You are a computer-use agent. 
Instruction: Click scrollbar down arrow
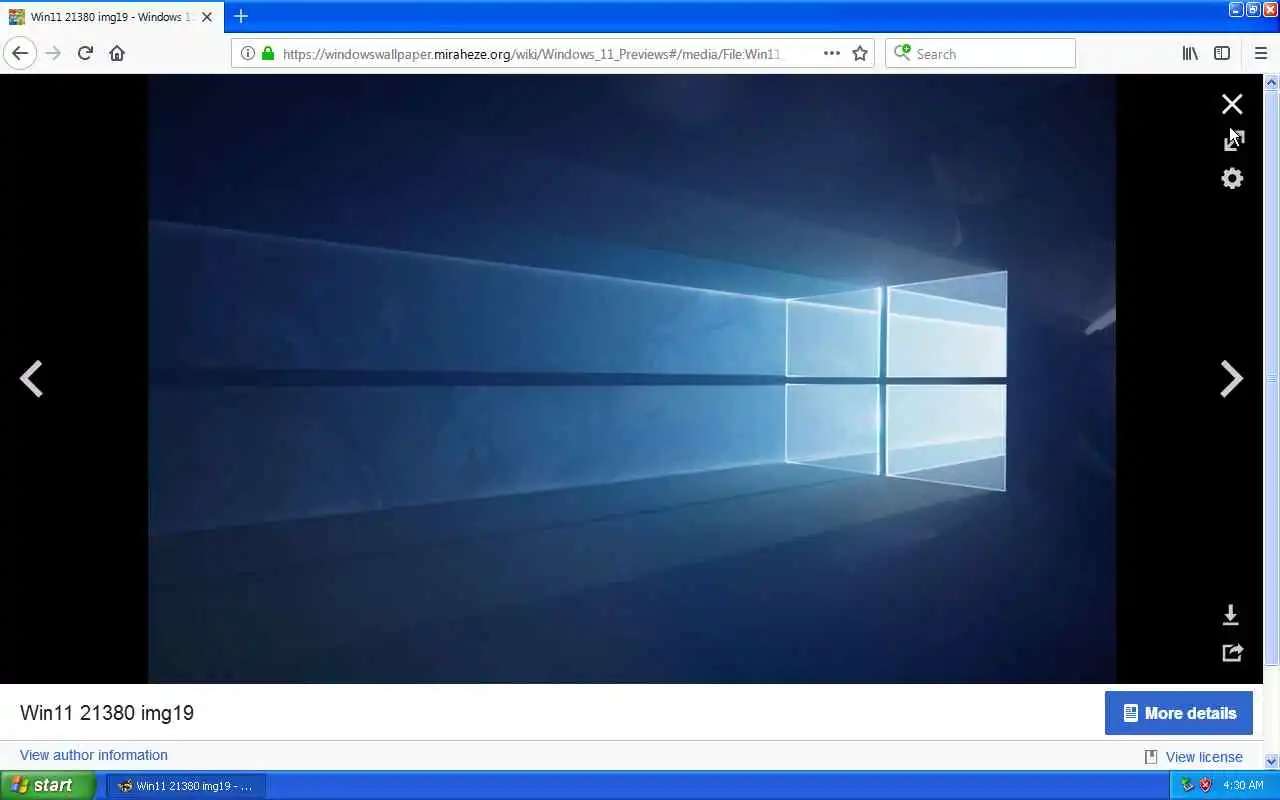pyautogui.click(x=1272, y=761)
